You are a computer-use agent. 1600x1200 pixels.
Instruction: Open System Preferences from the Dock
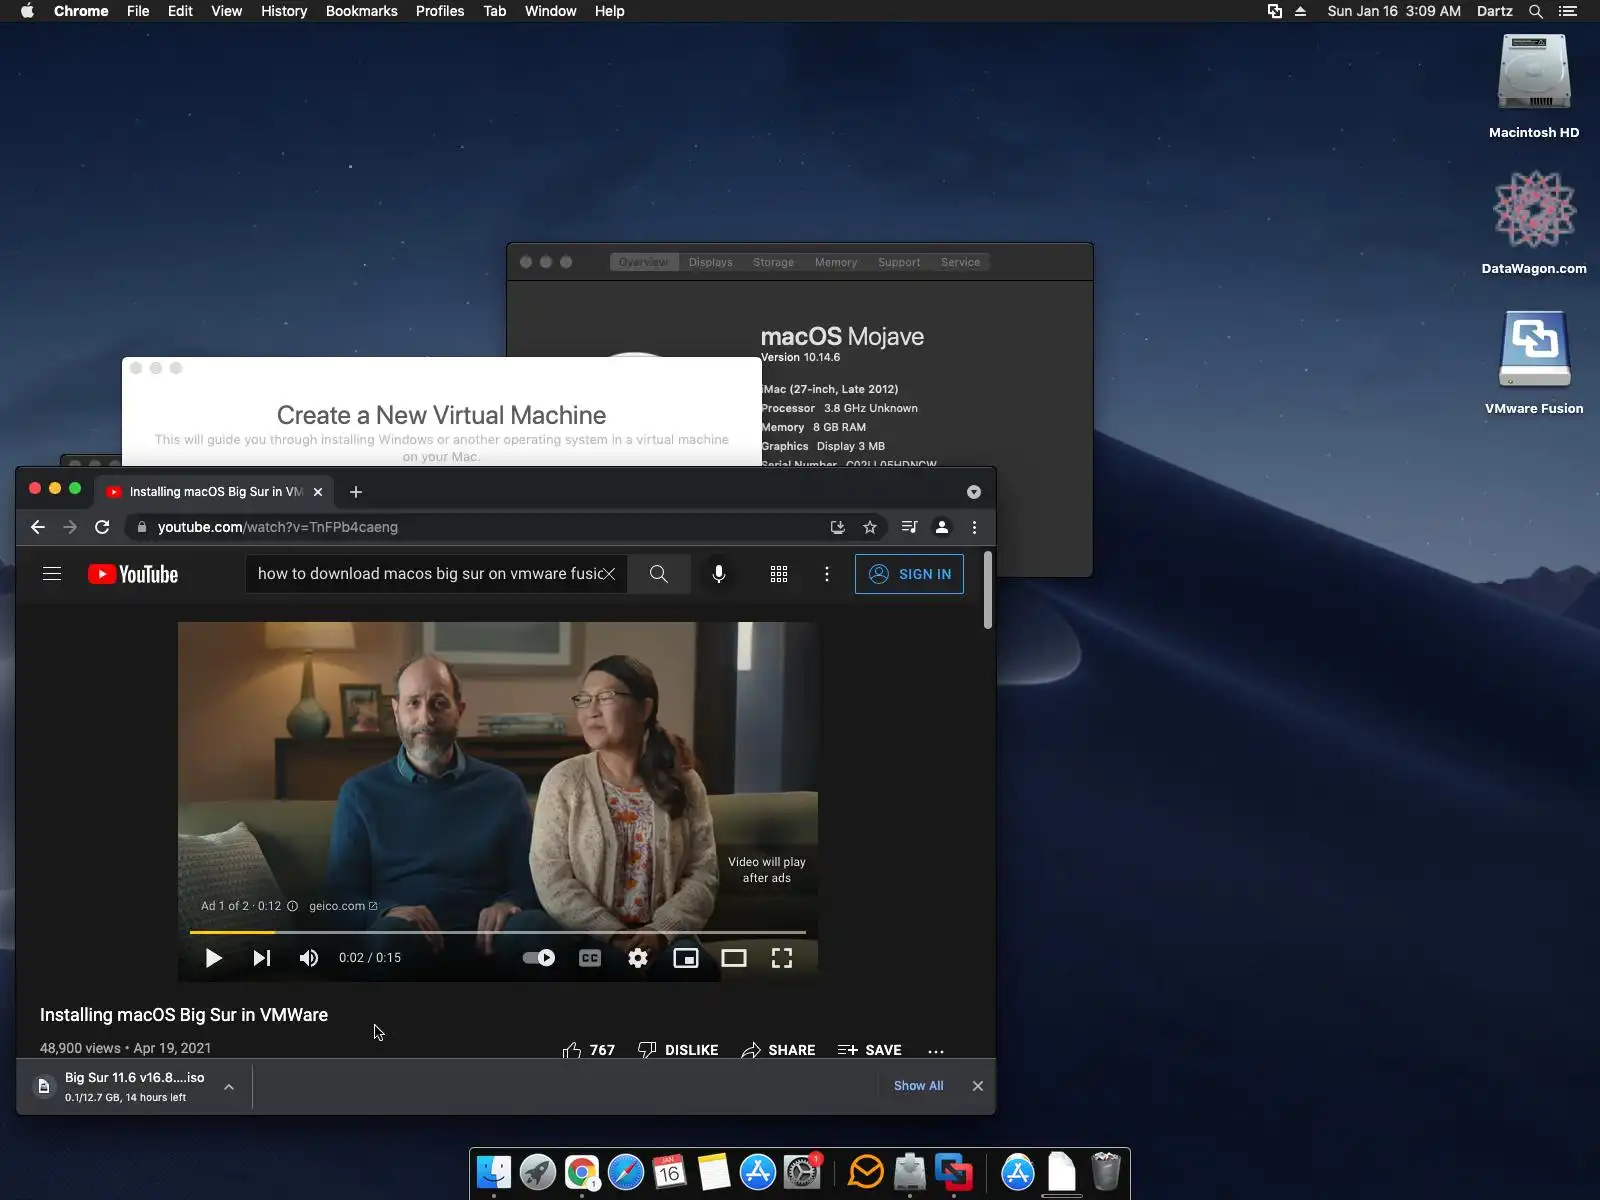[802, 1172]
